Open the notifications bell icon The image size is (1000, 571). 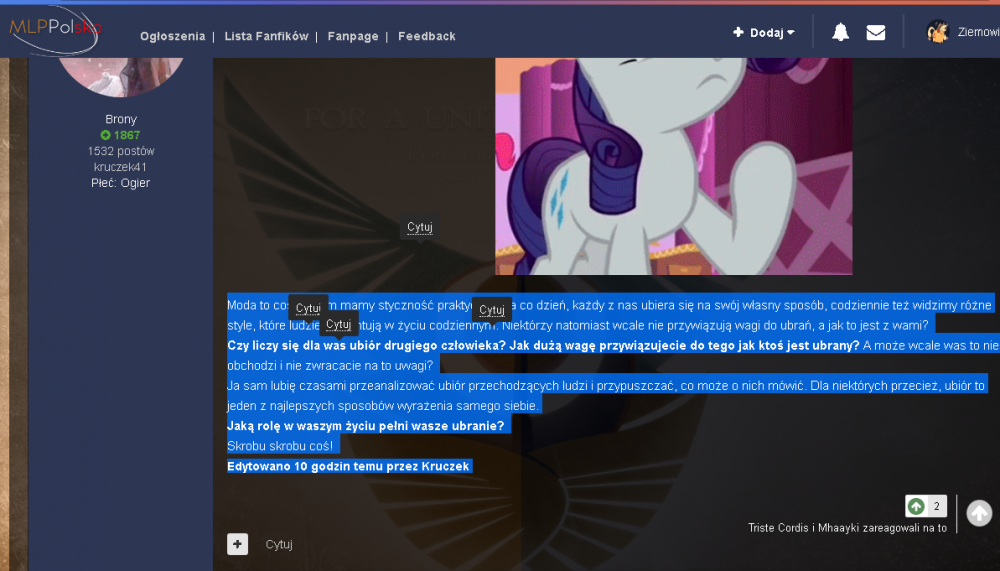[x=840, y=32]
